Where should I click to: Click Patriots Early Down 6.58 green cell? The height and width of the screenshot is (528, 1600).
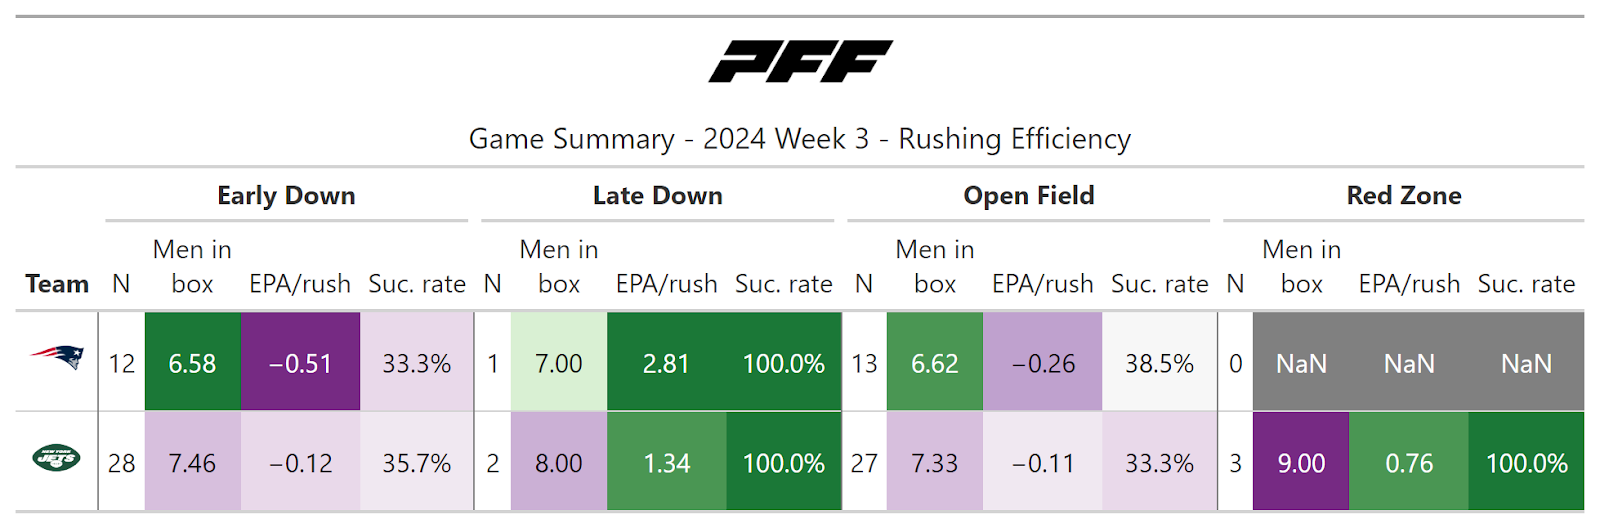pyautogui.click(x=192, y=363)
